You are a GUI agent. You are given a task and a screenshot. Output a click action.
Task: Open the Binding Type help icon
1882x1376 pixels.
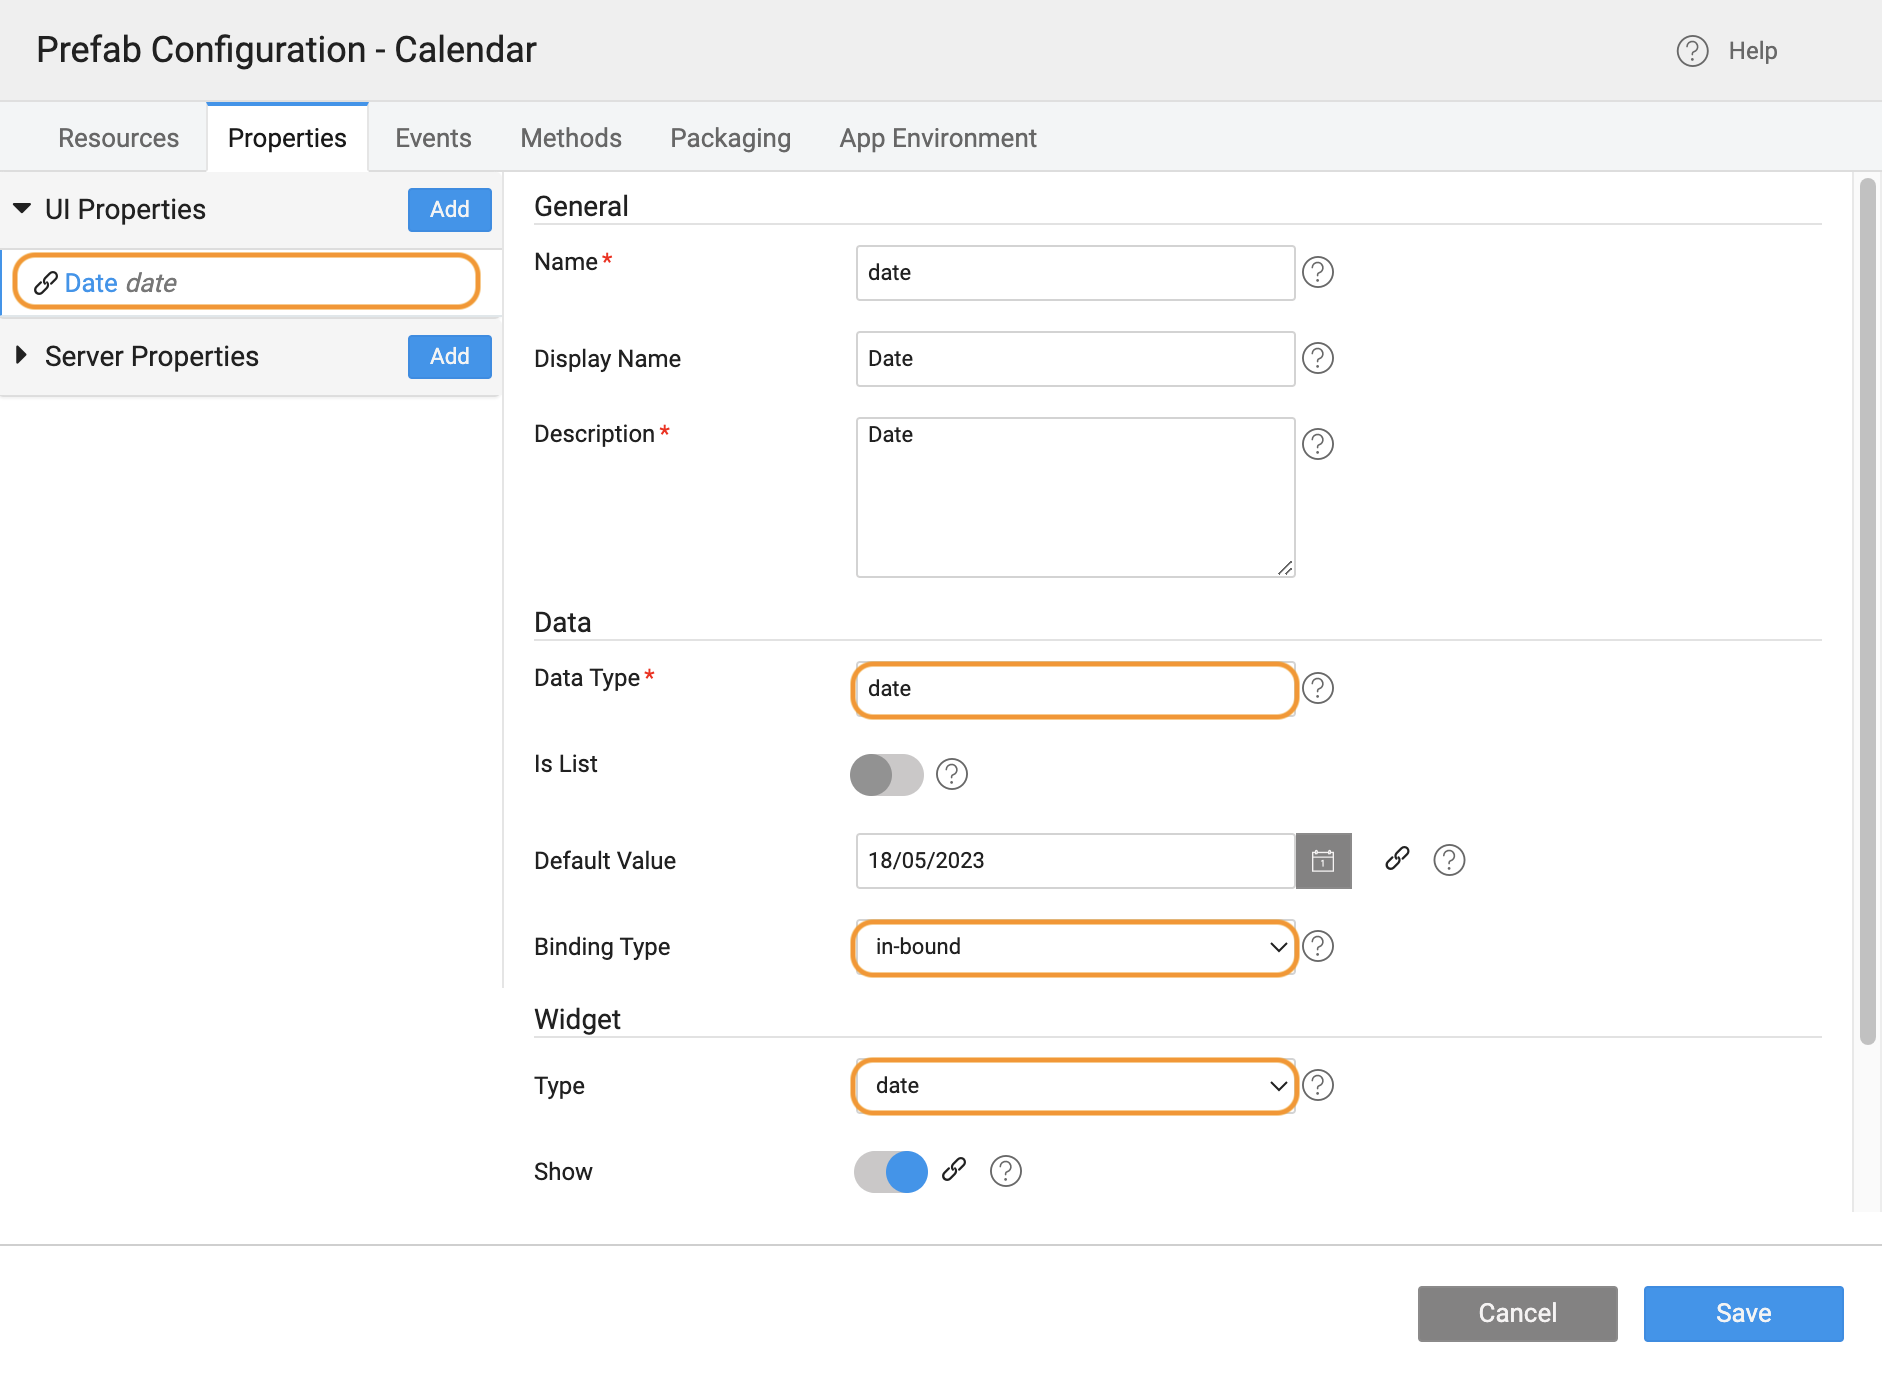point(1318,947)
